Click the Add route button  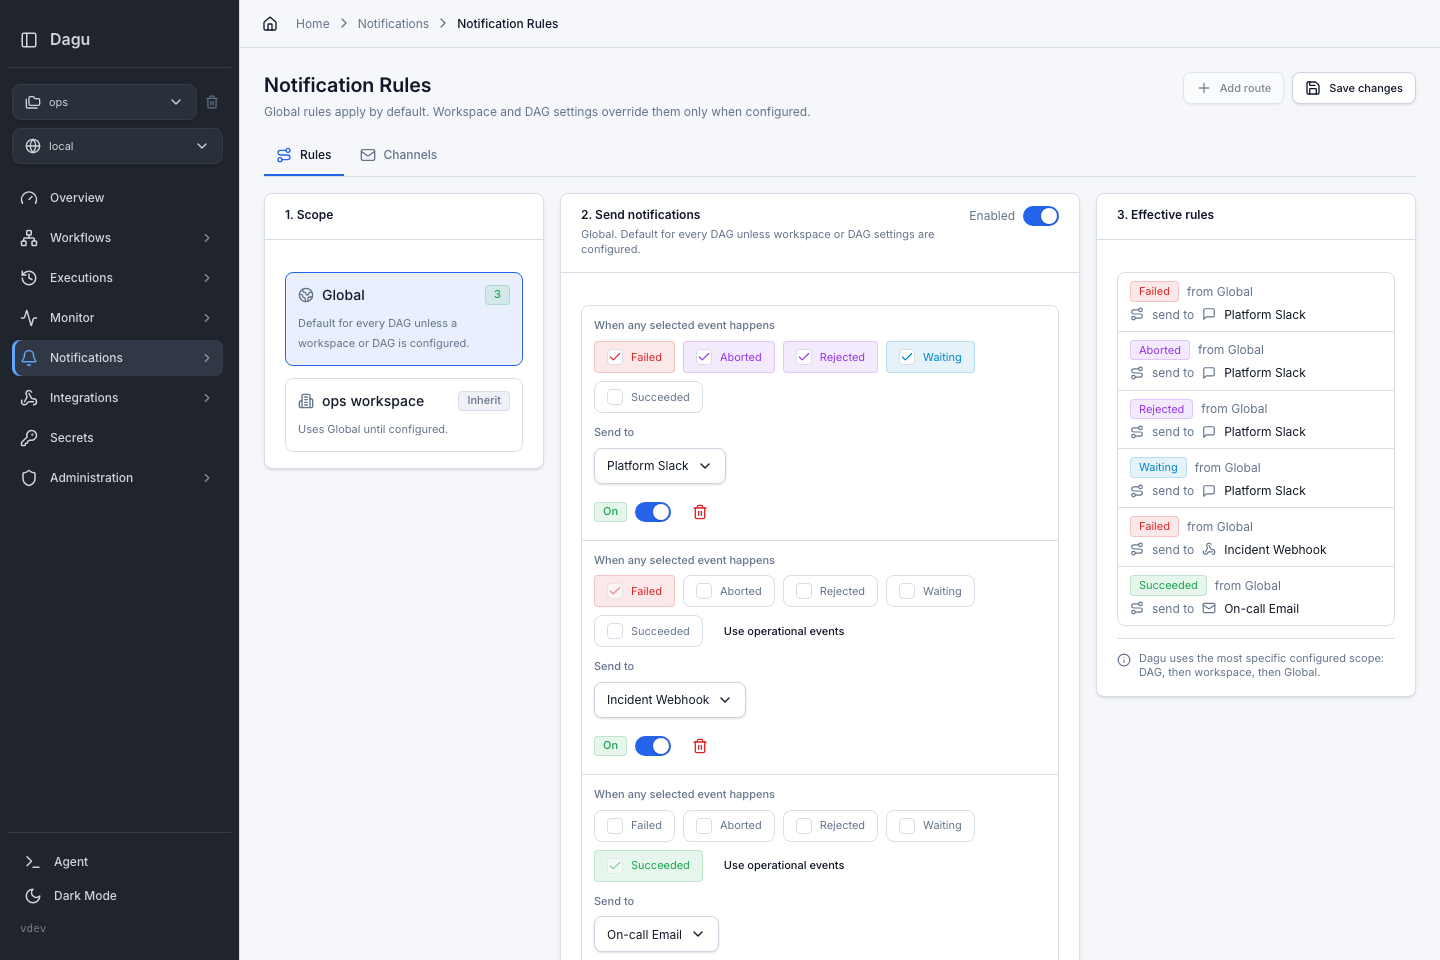pyautogui.click(x=1233, y=88)
